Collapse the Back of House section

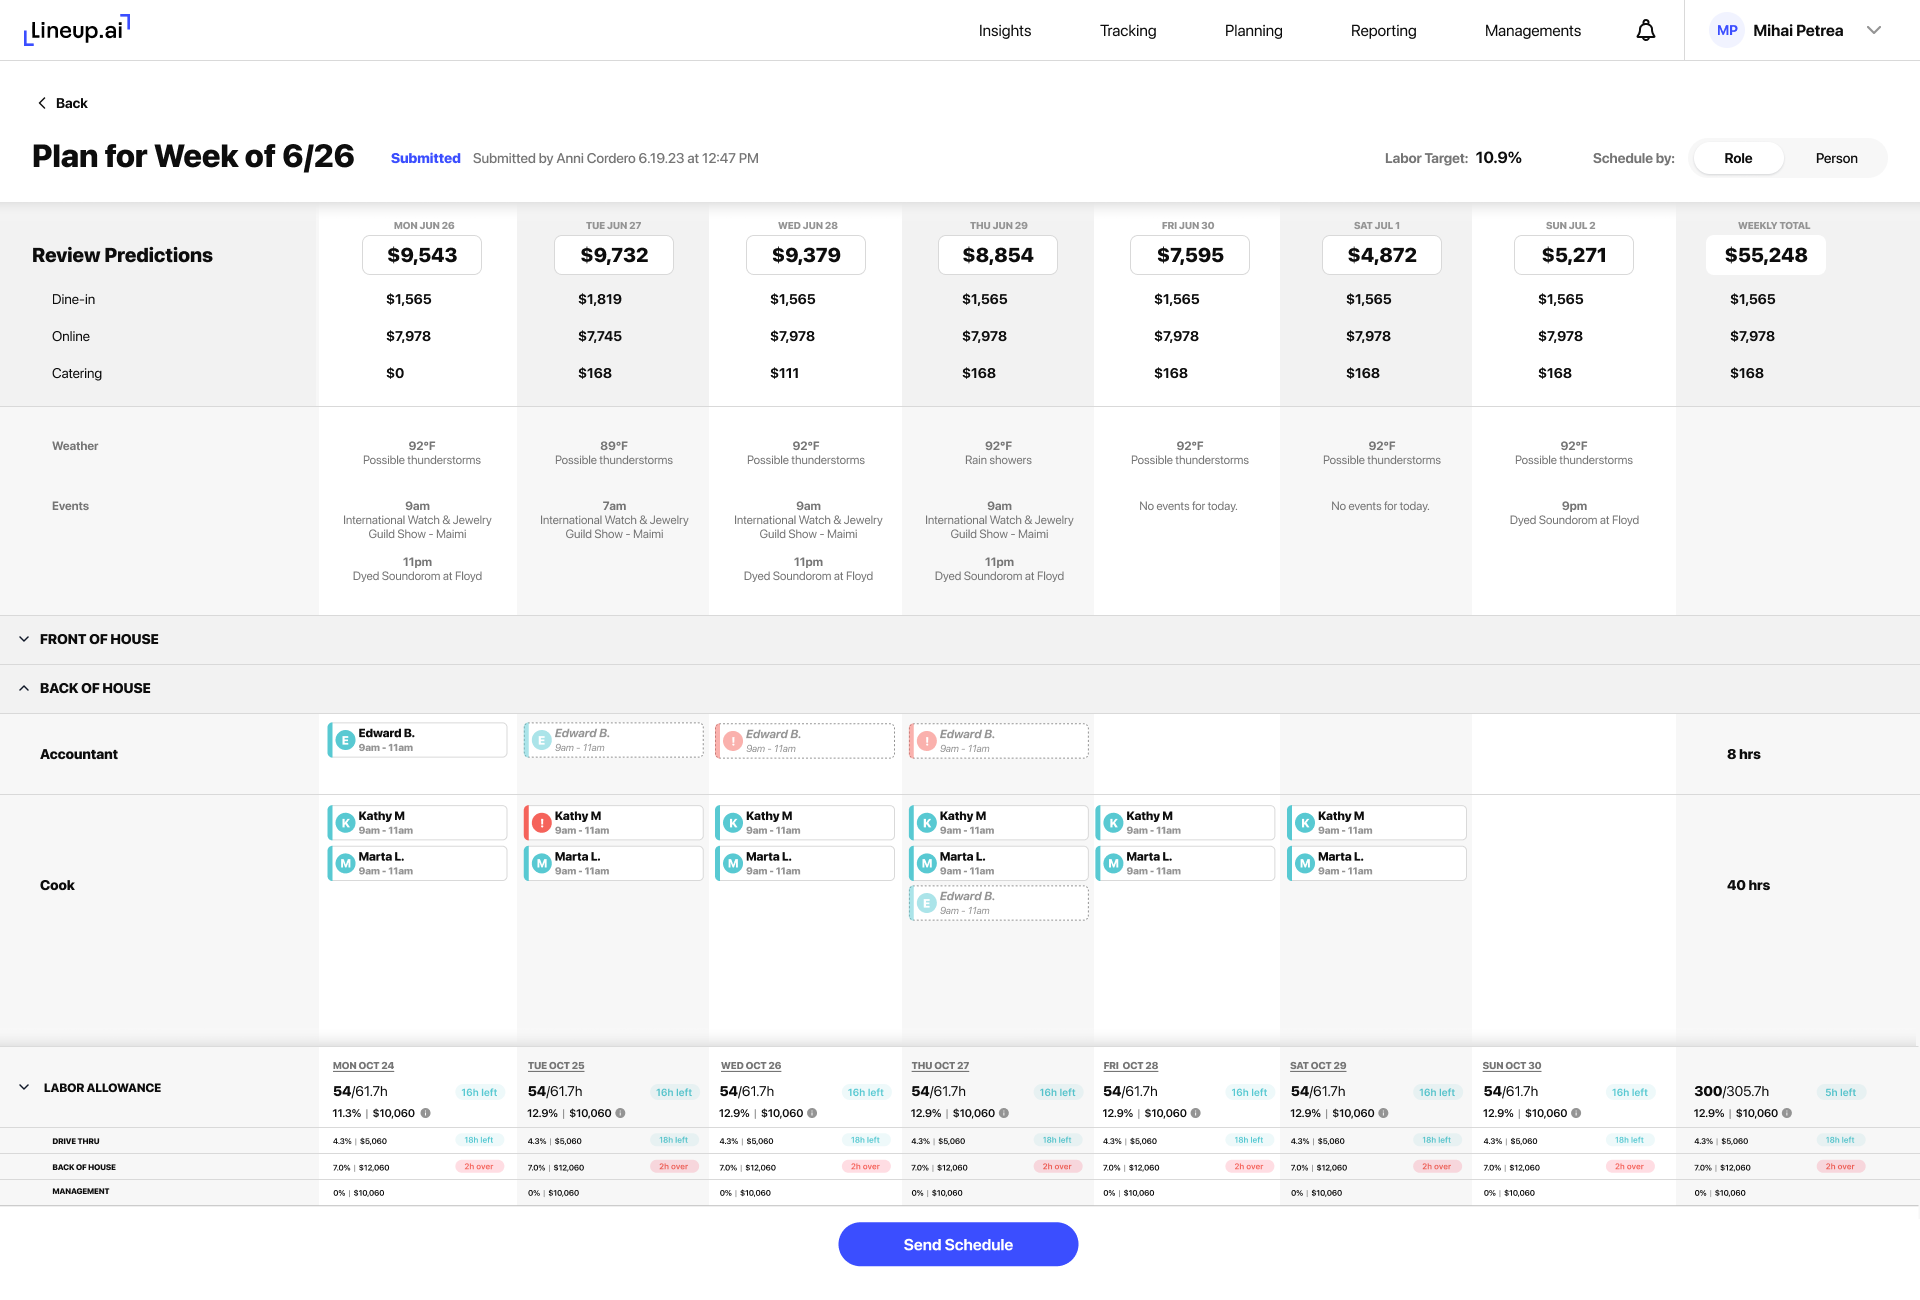tap(24, 688)
